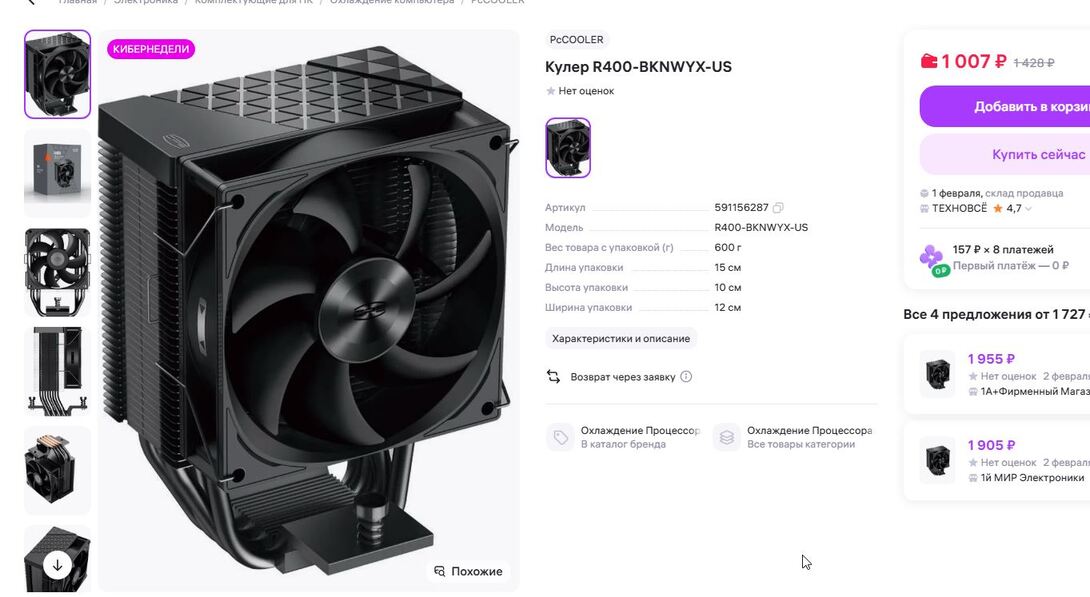
Task: Click the return info circle icon
Action: (x=686, y=377)
